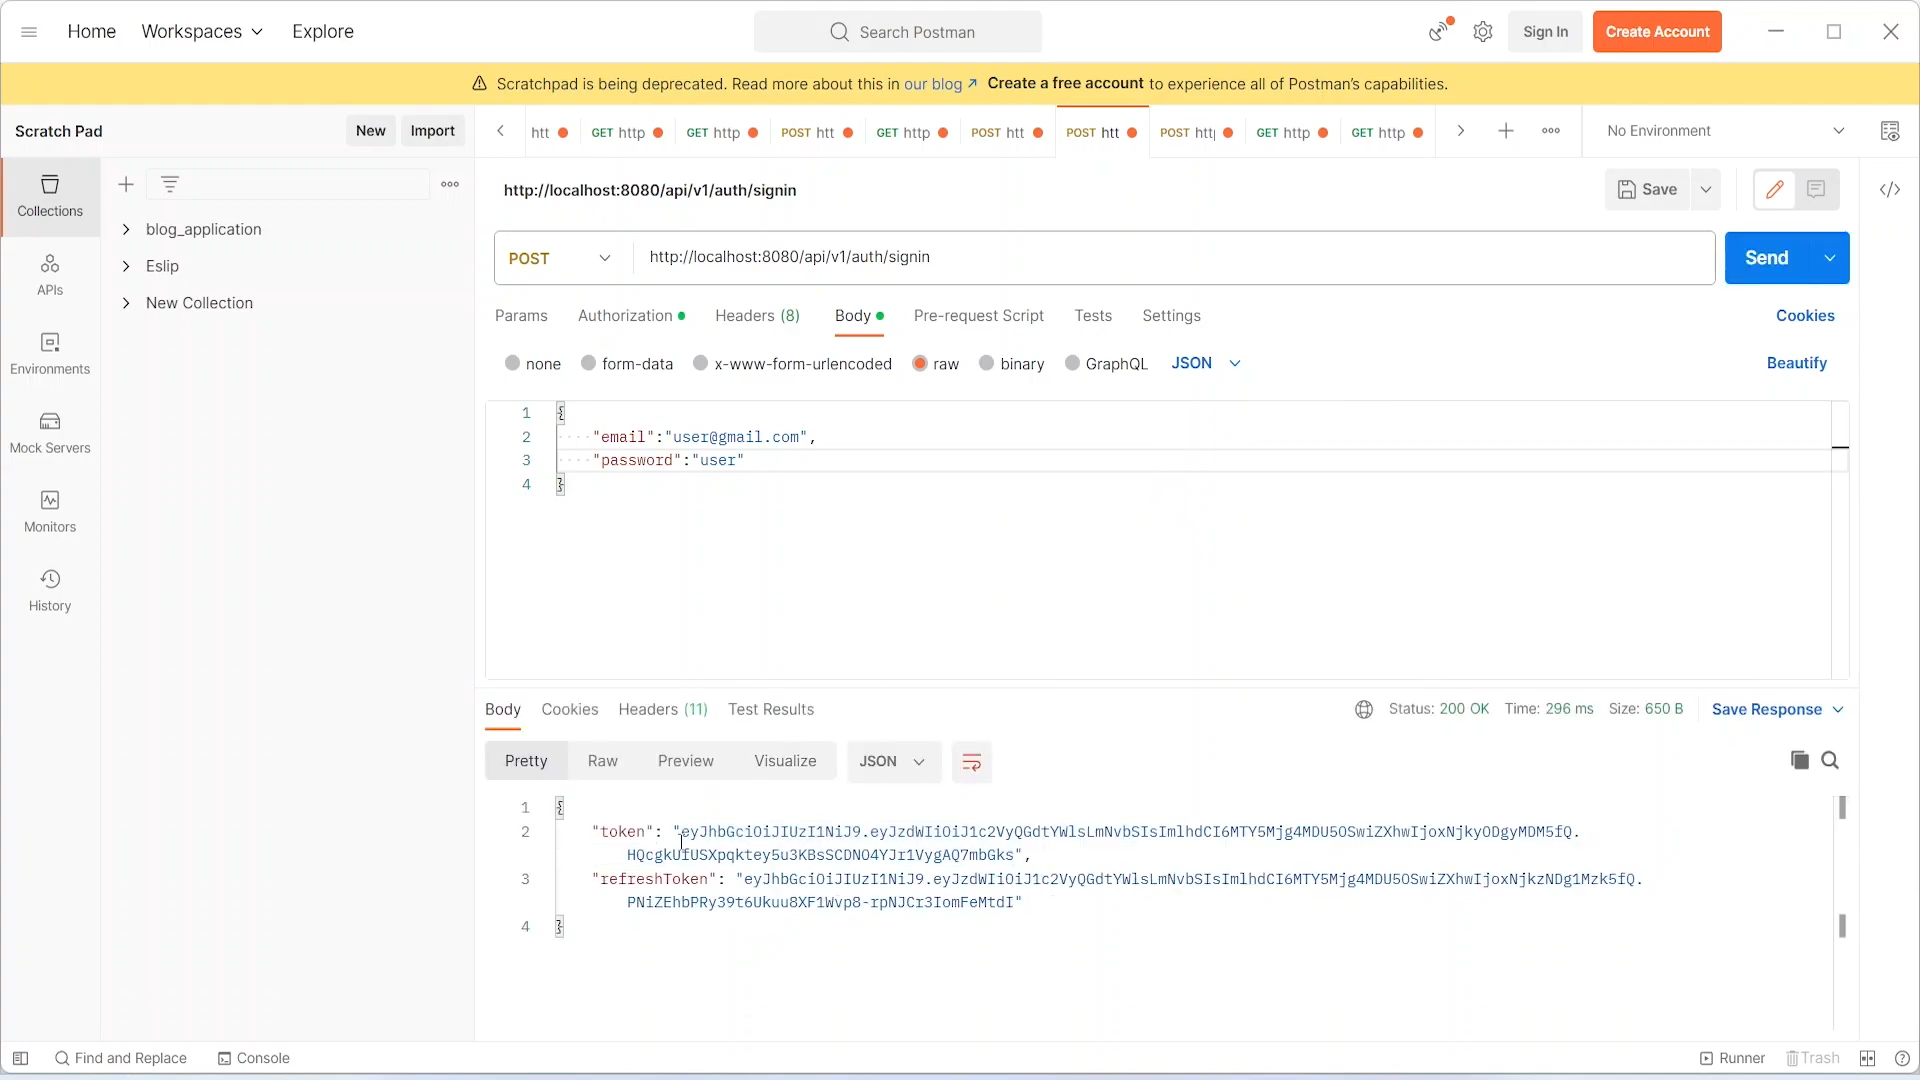Screen dimensions: 1920x1080
Task: Open the satellite sync status icon
Action: point(1439,31)
